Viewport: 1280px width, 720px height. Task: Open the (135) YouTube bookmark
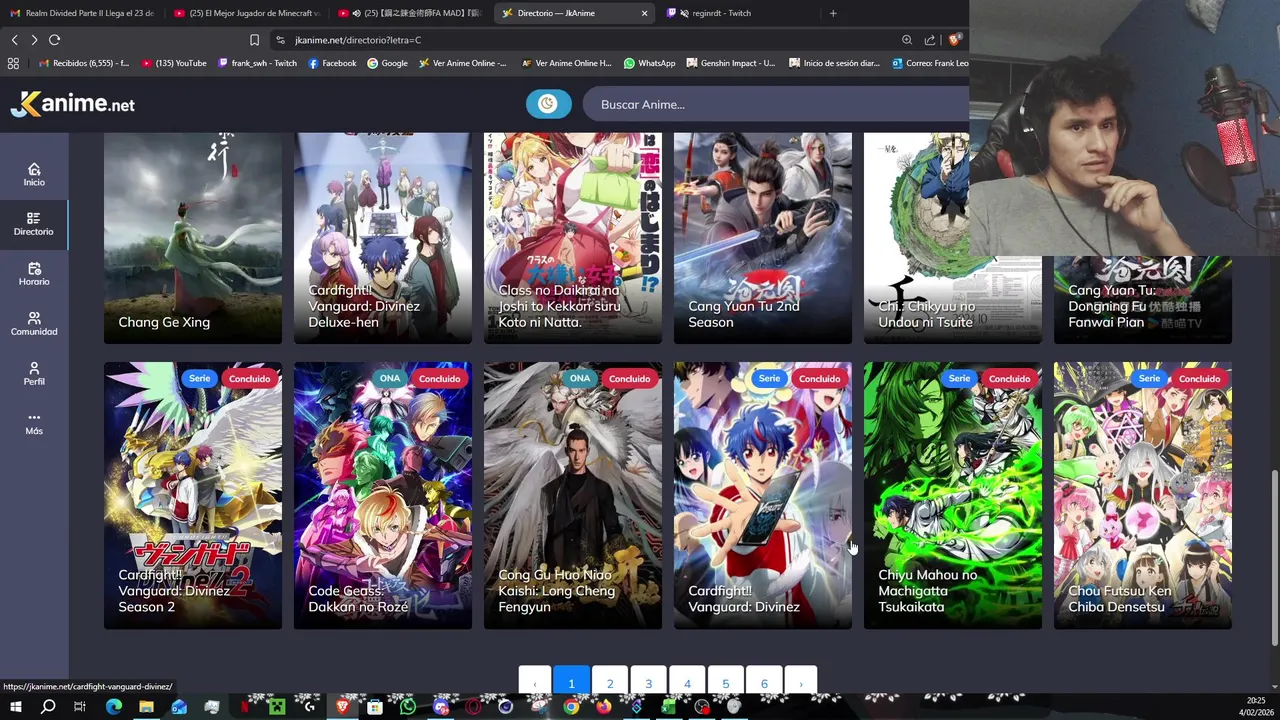point(174,63)
